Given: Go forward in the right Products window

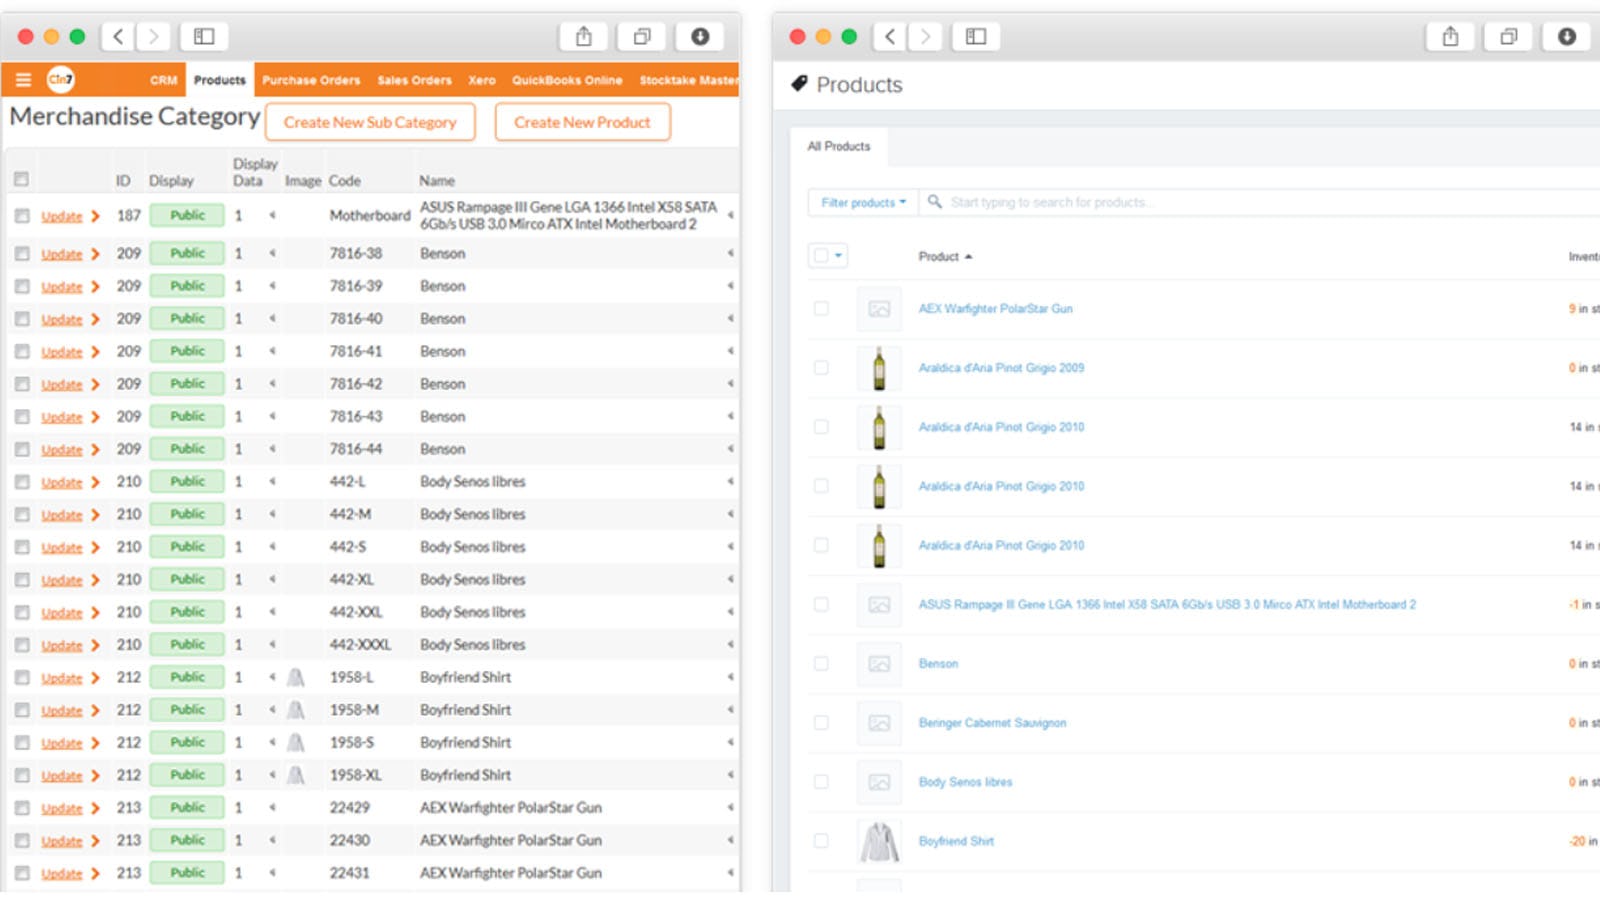Looking at the screenshot, I should [x=925, y=37].
